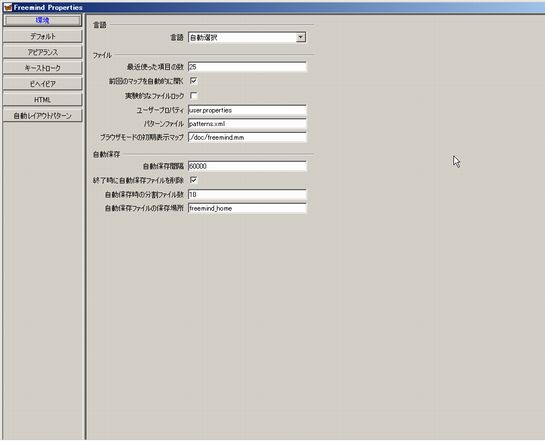Edit the 自動保存間隔 60000 field
Image resolution: width=545 pixels, height=441 pixels.
247,166
